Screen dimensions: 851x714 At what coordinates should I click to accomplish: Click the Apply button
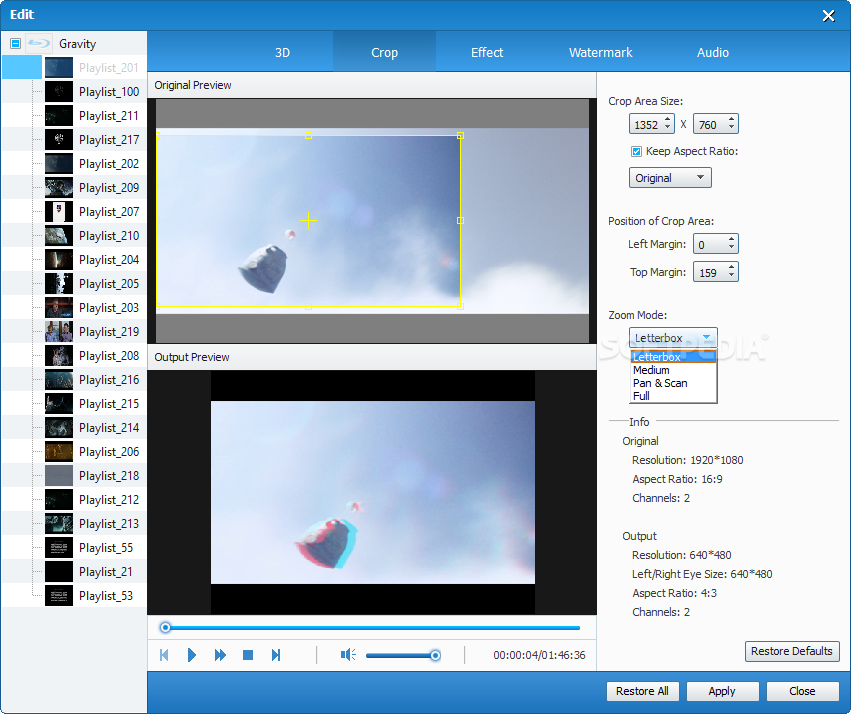pyautogui.click(x=722, y=691)
